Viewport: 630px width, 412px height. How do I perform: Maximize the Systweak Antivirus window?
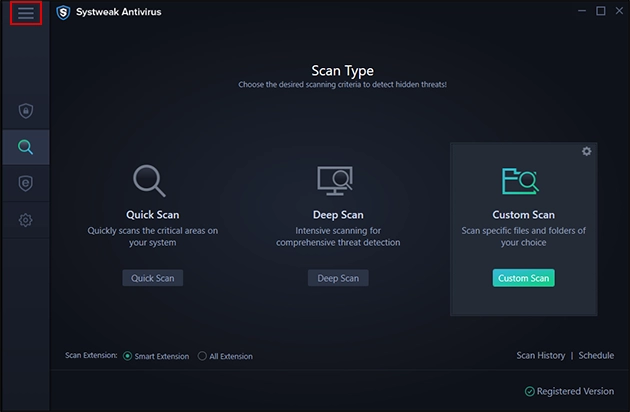click(600, 12)
